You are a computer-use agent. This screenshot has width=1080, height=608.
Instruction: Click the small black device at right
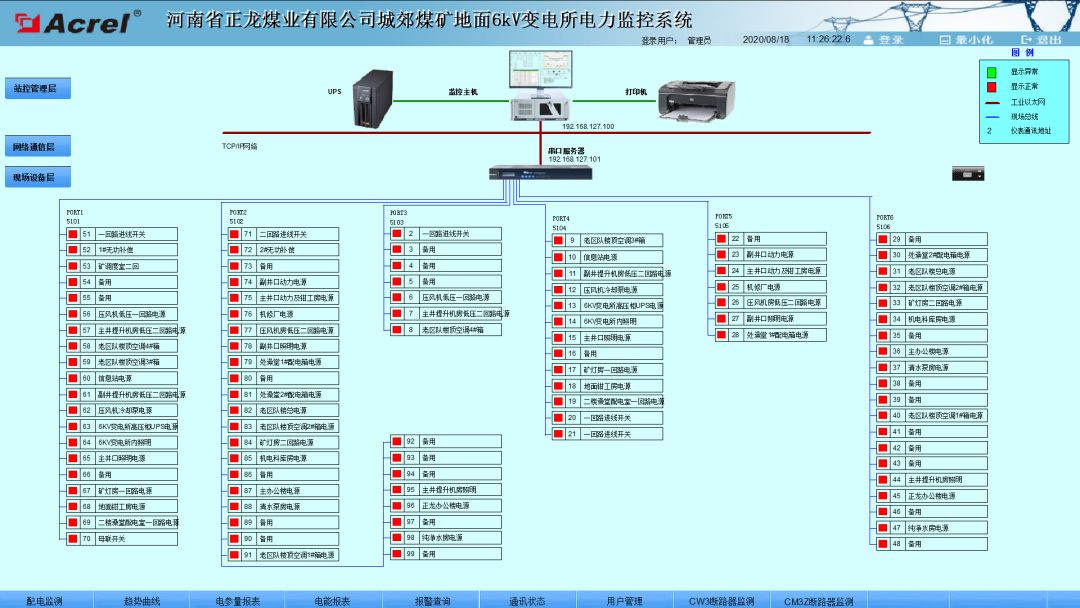(x=968, y=174)
